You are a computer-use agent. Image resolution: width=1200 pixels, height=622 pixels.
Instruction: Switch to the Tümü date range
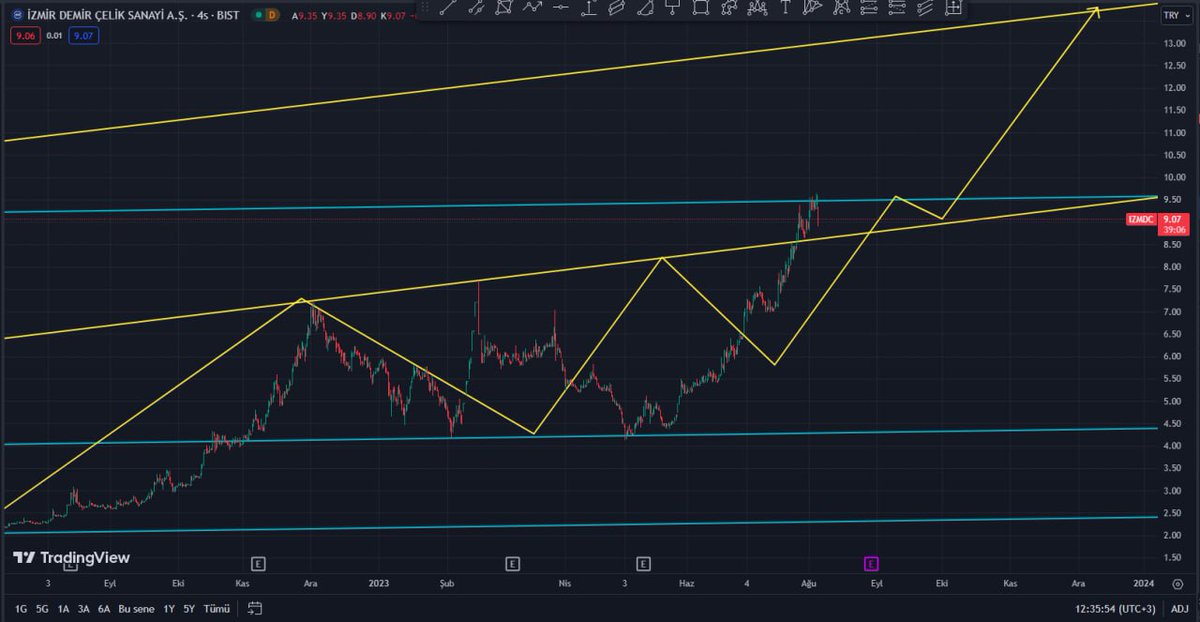216,608
